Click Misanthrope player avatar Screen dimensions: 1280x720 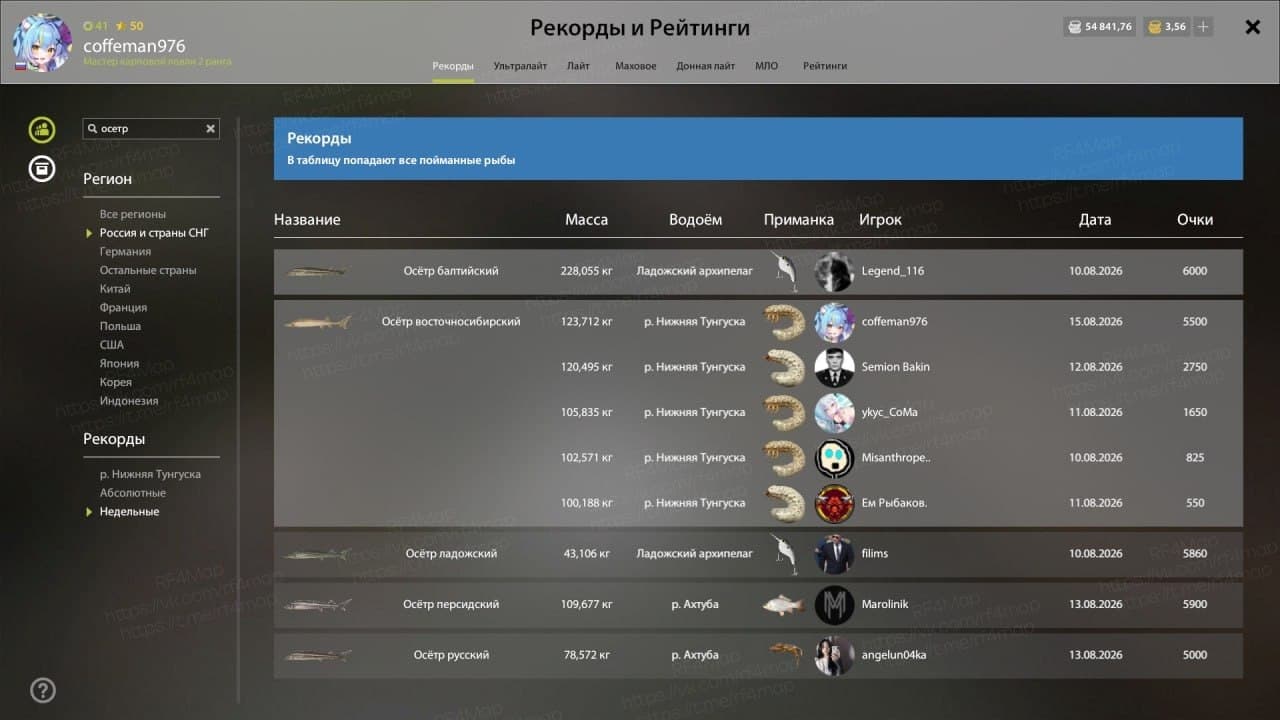834,458
